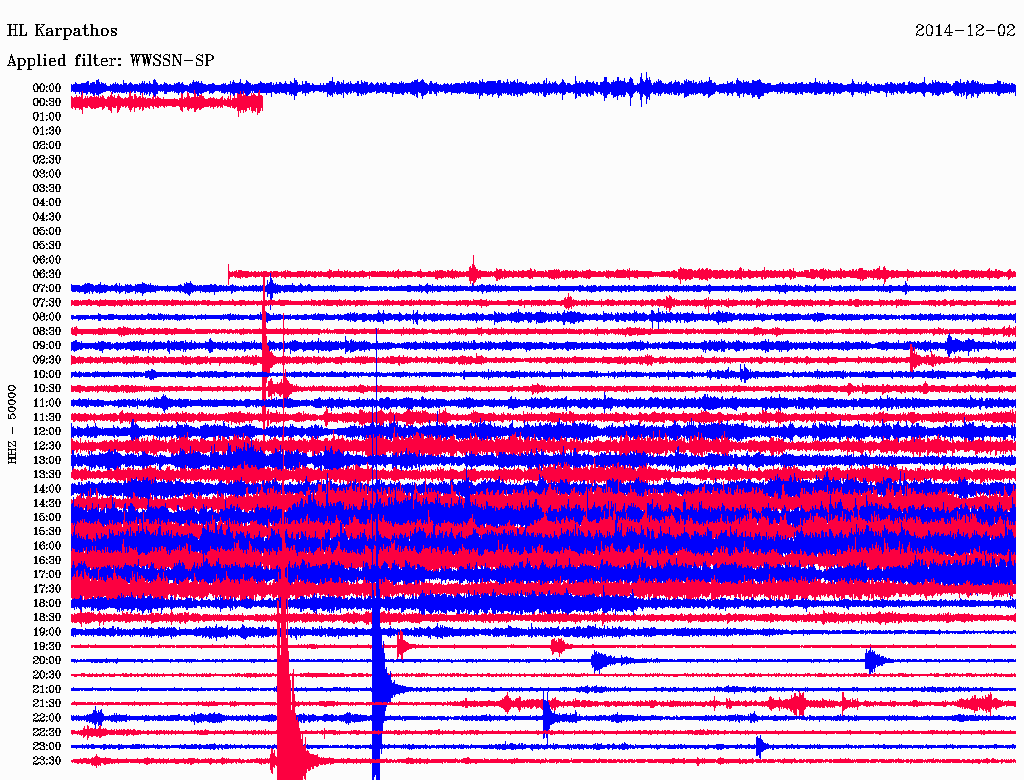1024x780 pixels.
Task: Click the vertical 'HHZ - 50000' axis label
Action: [x=12, y=424]
